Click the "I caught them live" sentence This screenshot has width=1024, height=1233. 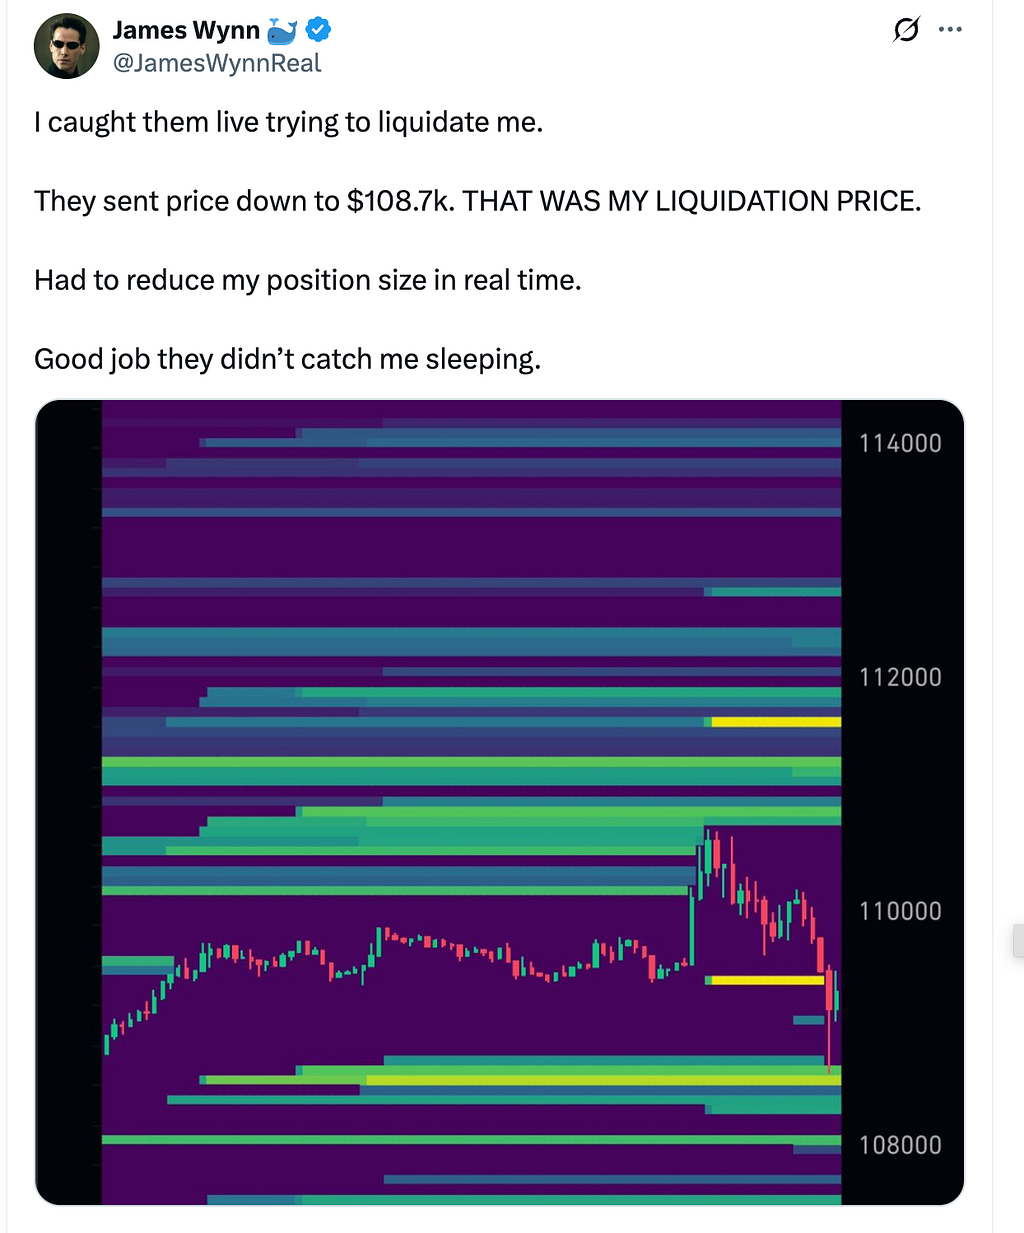(x=288, y=122)
